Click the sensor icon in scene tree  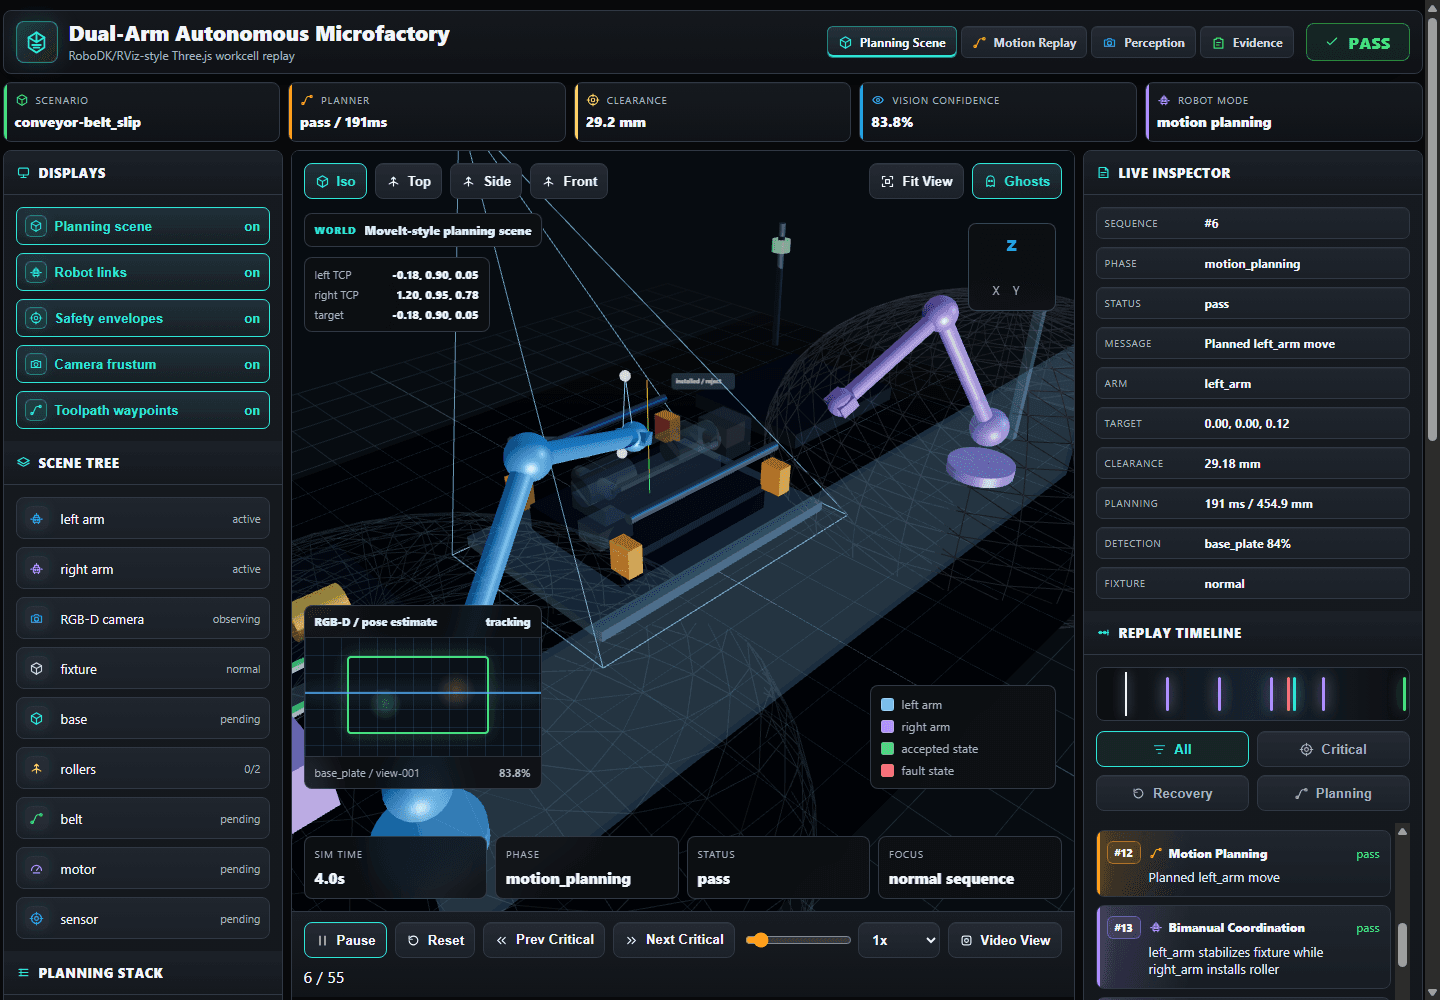tap(37, 919)
